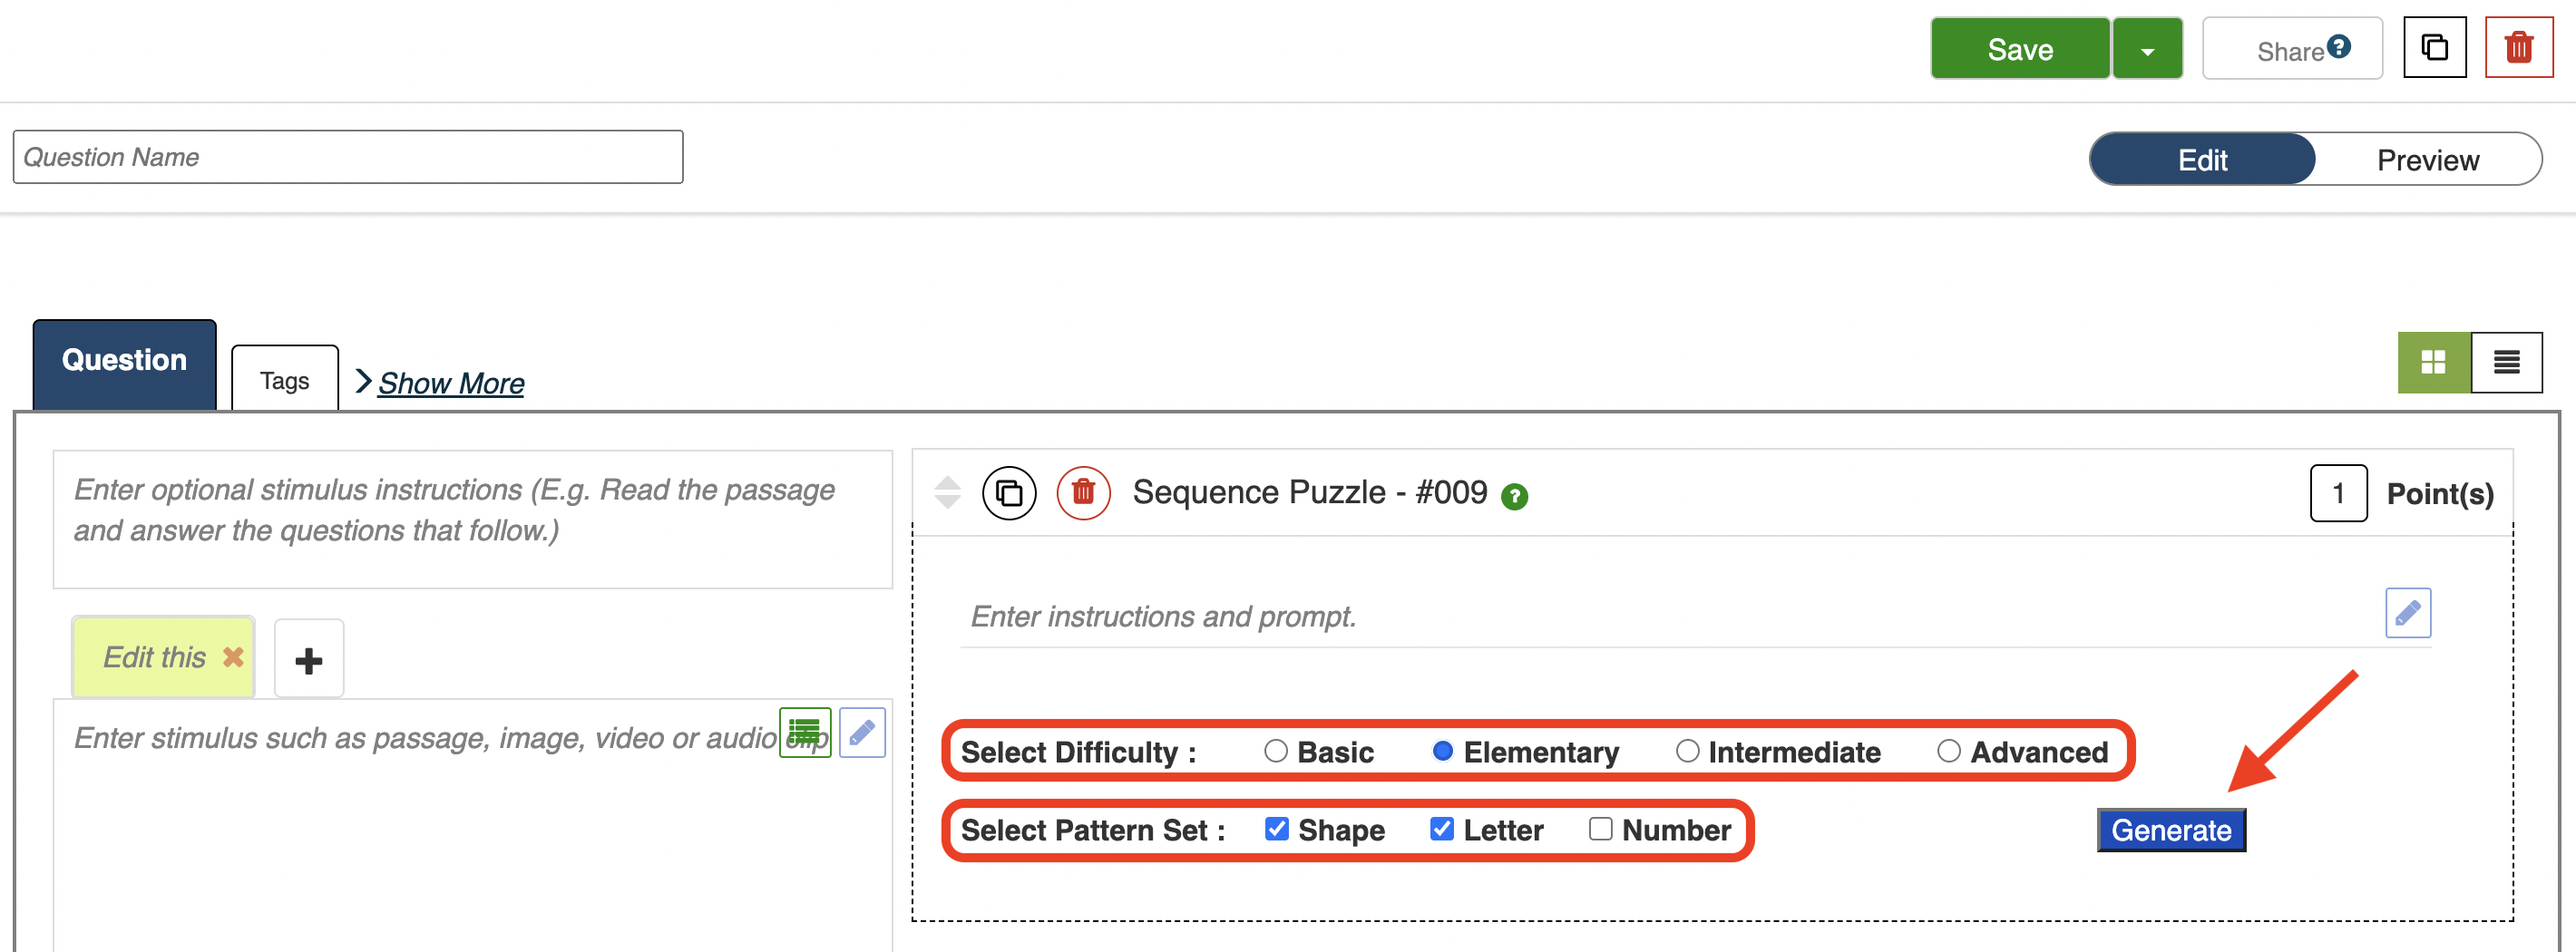Copy the Sequence Puzzle item
This screenshot has height=952, width=2576.
tap(1008, 493)
